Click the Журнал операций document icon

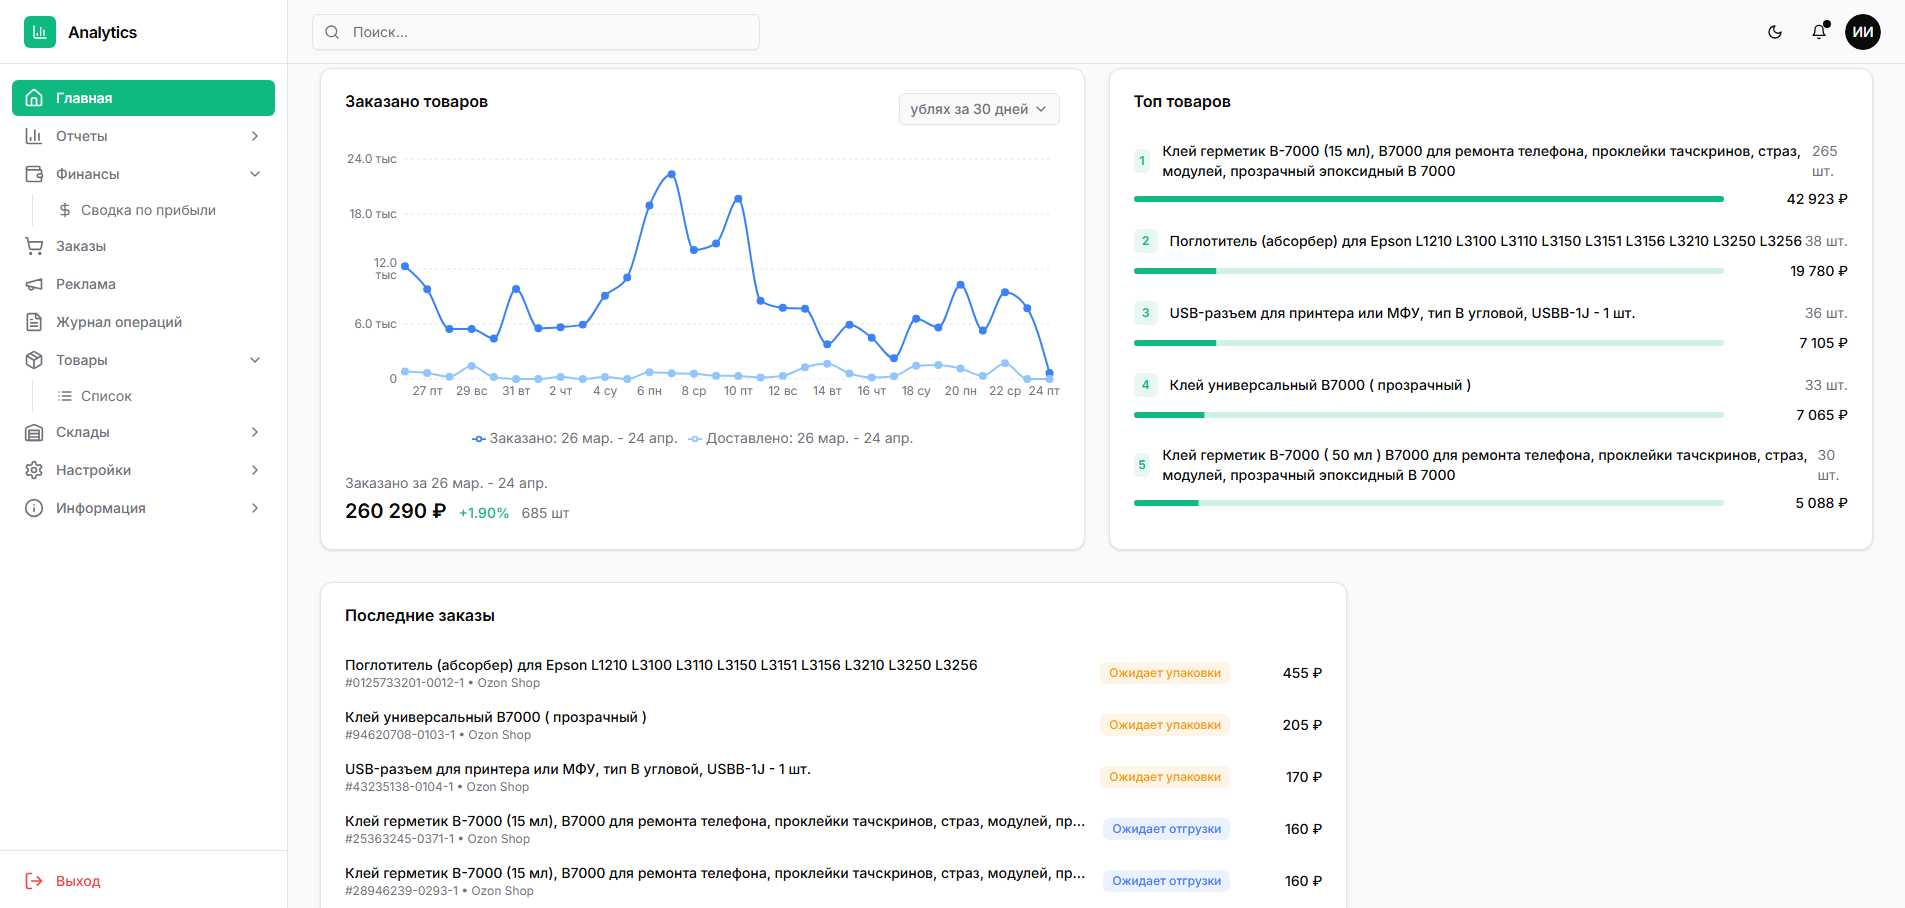(34, 322)
